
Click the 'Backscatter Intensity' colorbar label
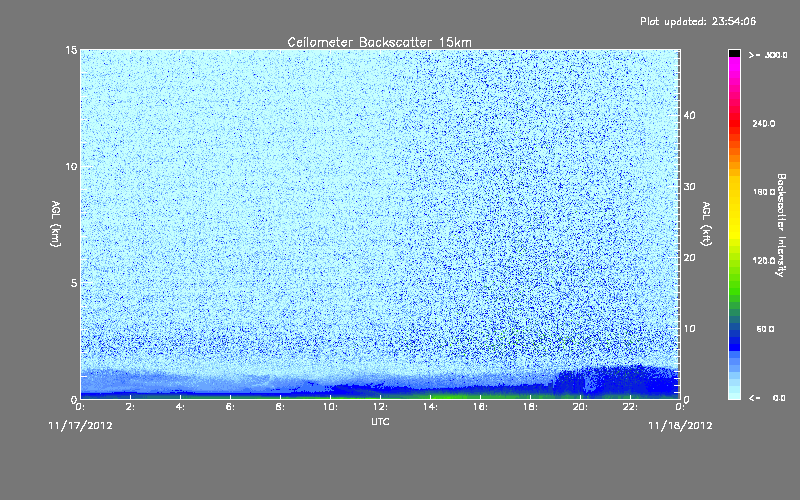click(x=781, y=225)
